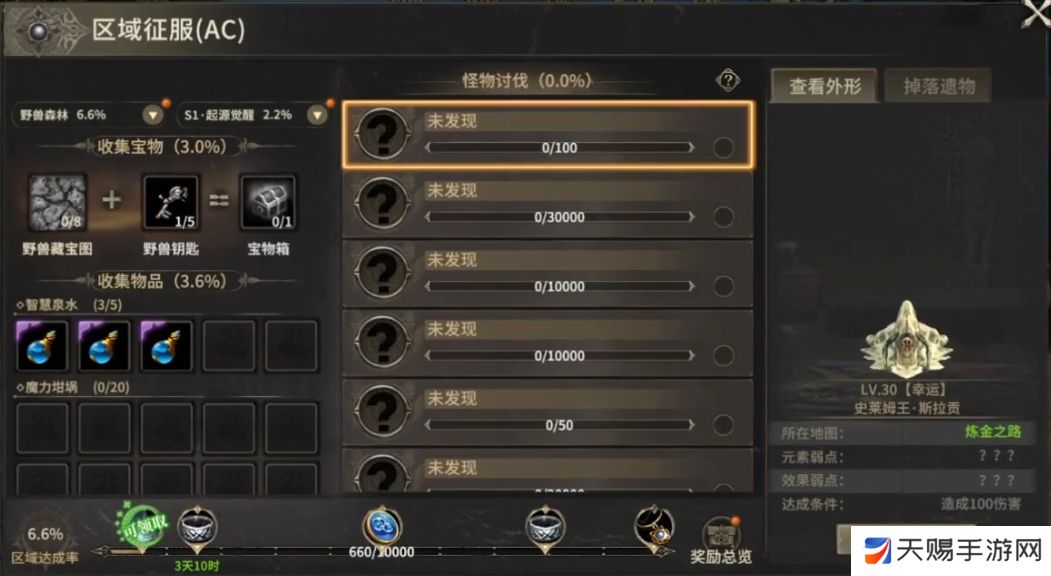The height and width of the screenshot is (576, 1051).
Task: Select the 野兽钥匙 key icon
Action: tap(171, 203)
